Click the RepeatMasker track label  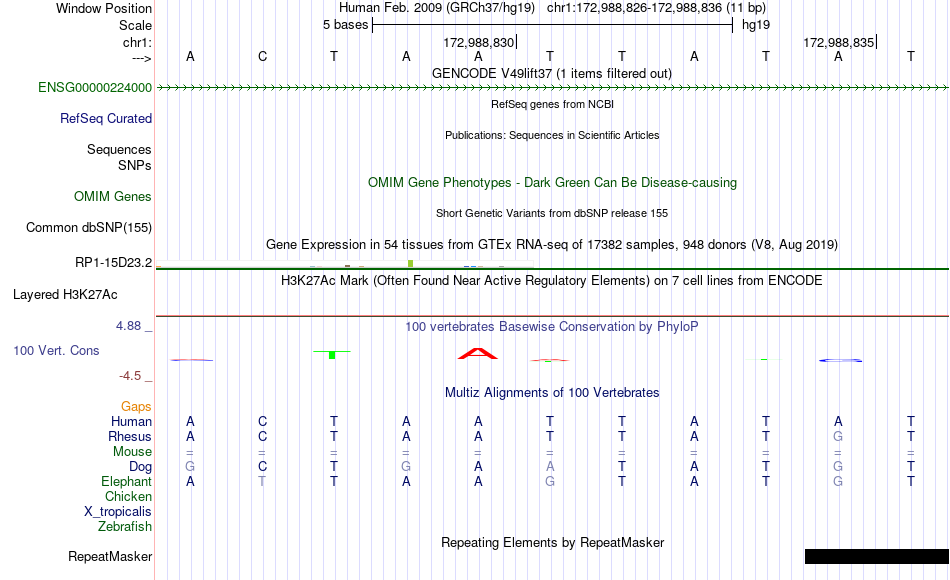coord(110,557)
